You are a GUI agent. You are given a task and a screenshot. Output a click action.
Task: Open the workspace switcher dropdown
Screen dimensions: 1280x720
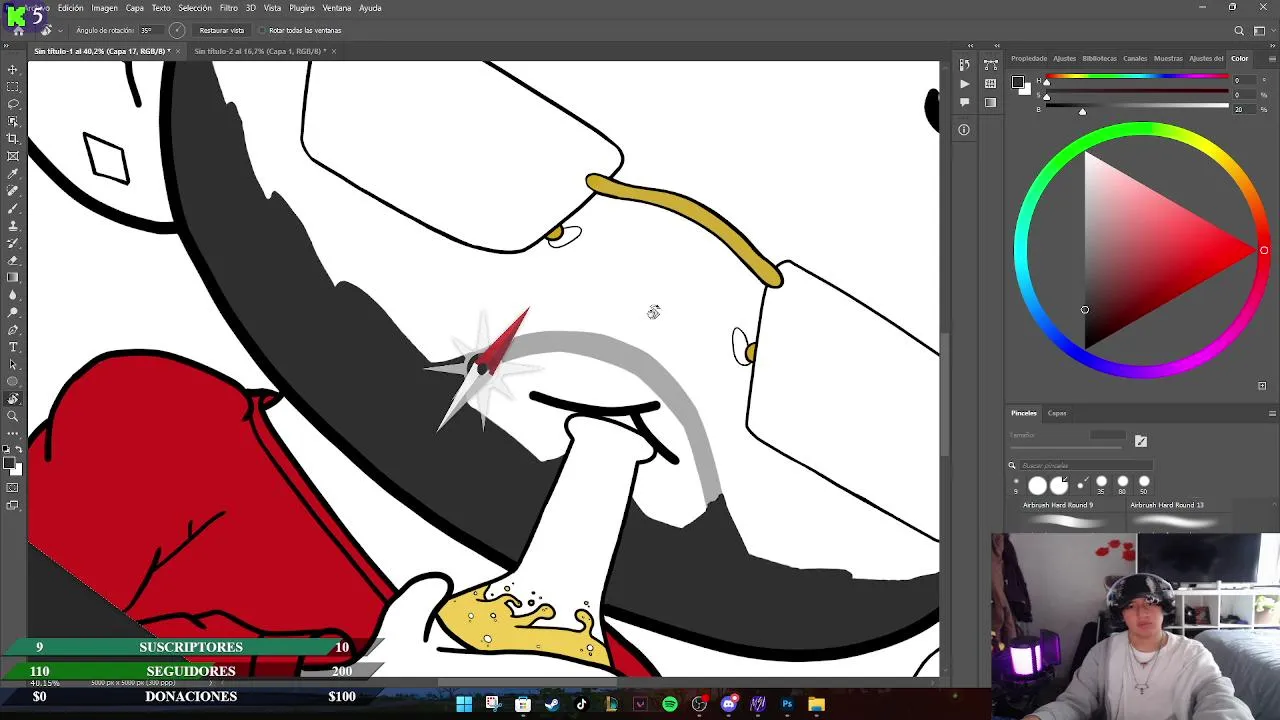1260,31
